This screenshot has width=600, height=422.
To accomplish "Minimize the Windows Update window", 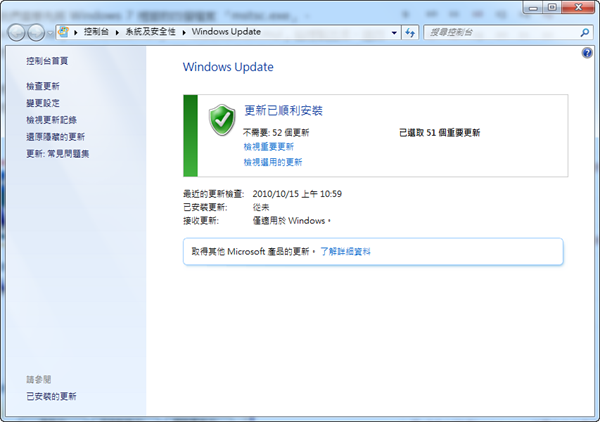I will point(533,7).
